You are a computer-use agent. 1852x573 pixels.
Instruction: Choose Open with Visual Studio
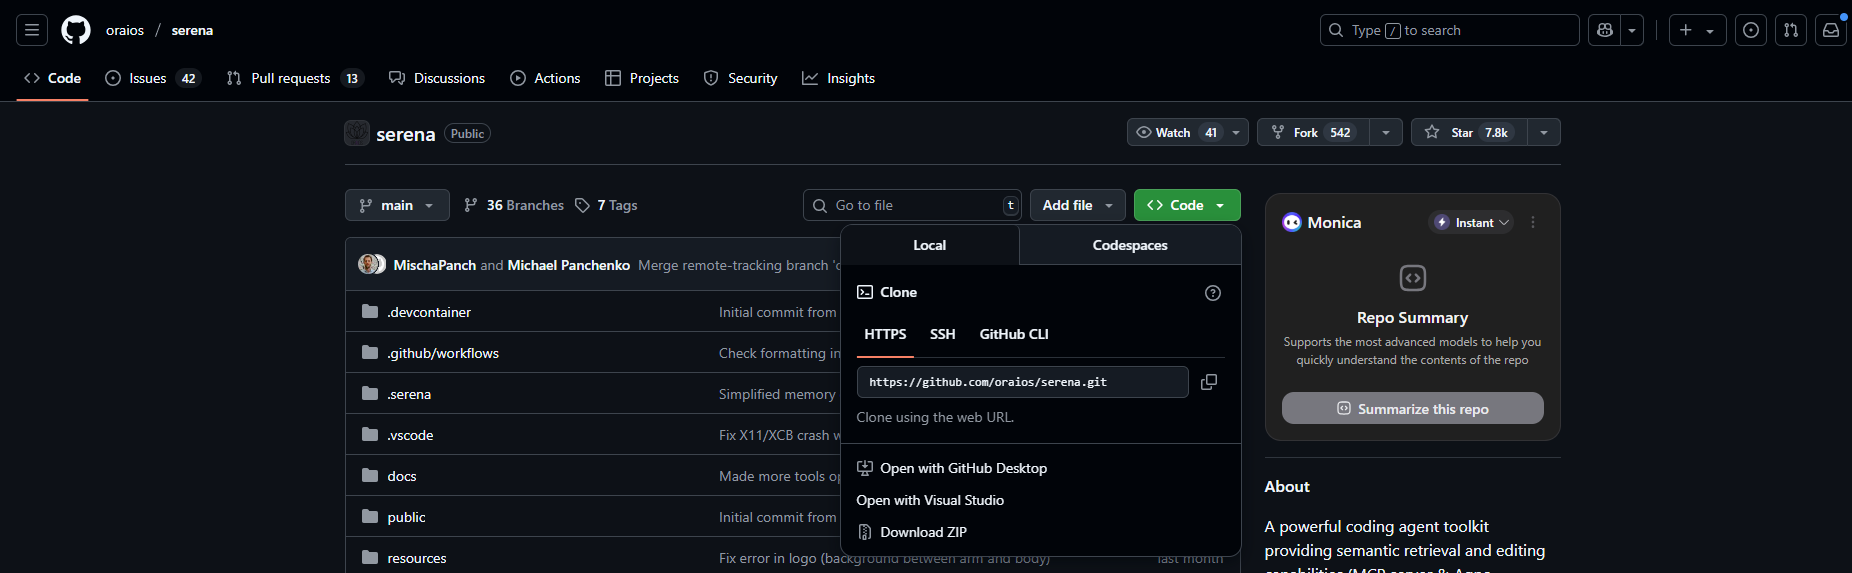click(x=930, y=500)
